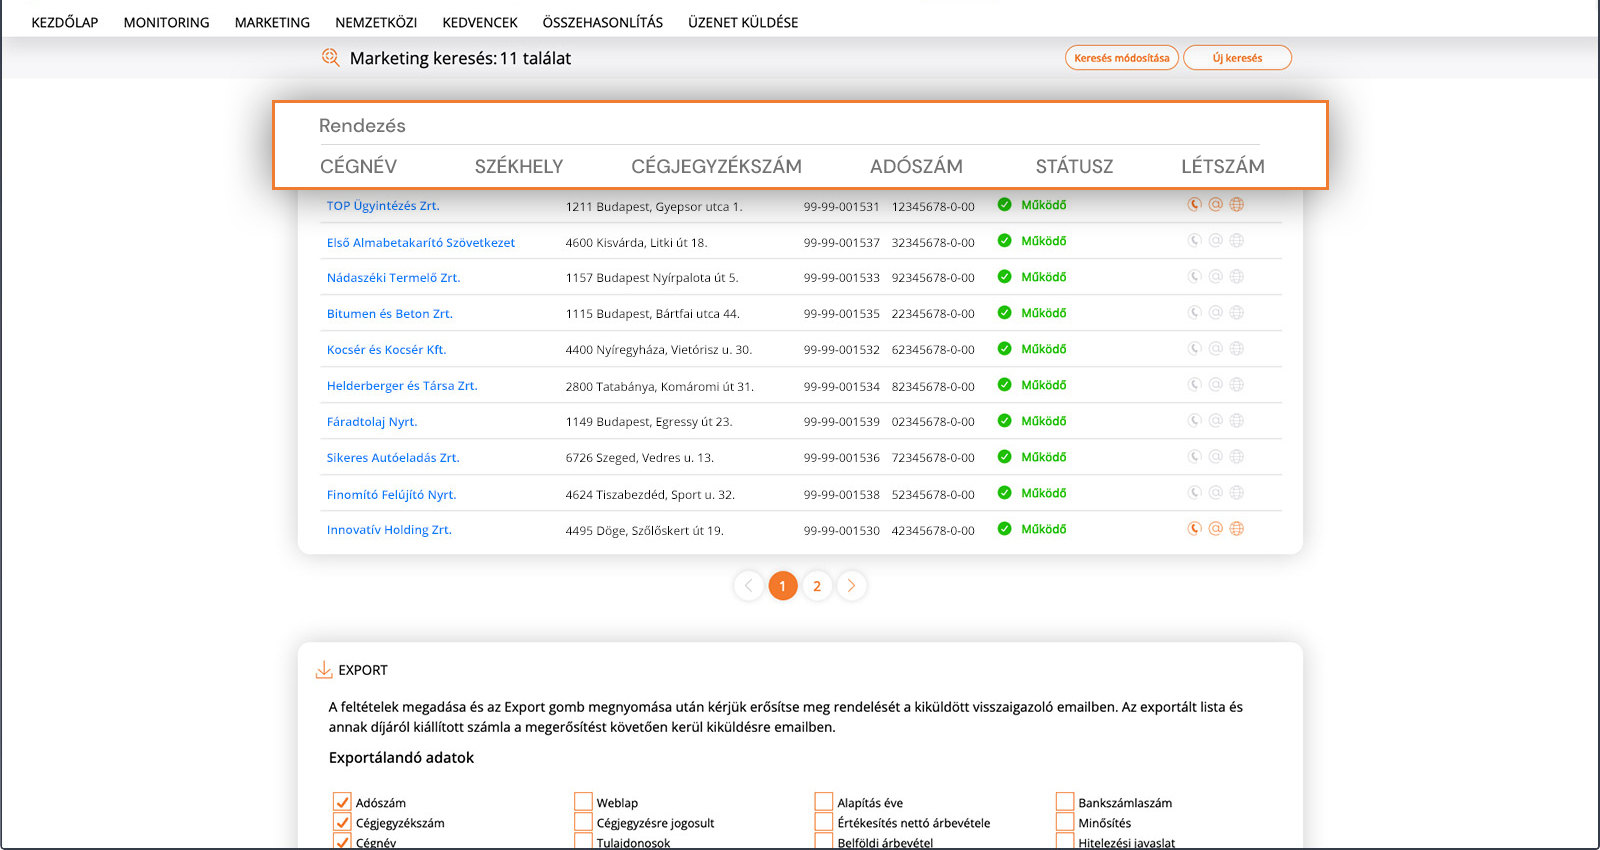The width and height of the screenshot is (1600, 850).
Task: Click the phone icon in the Első Almabetakarító row
Action: (1194, 240)
